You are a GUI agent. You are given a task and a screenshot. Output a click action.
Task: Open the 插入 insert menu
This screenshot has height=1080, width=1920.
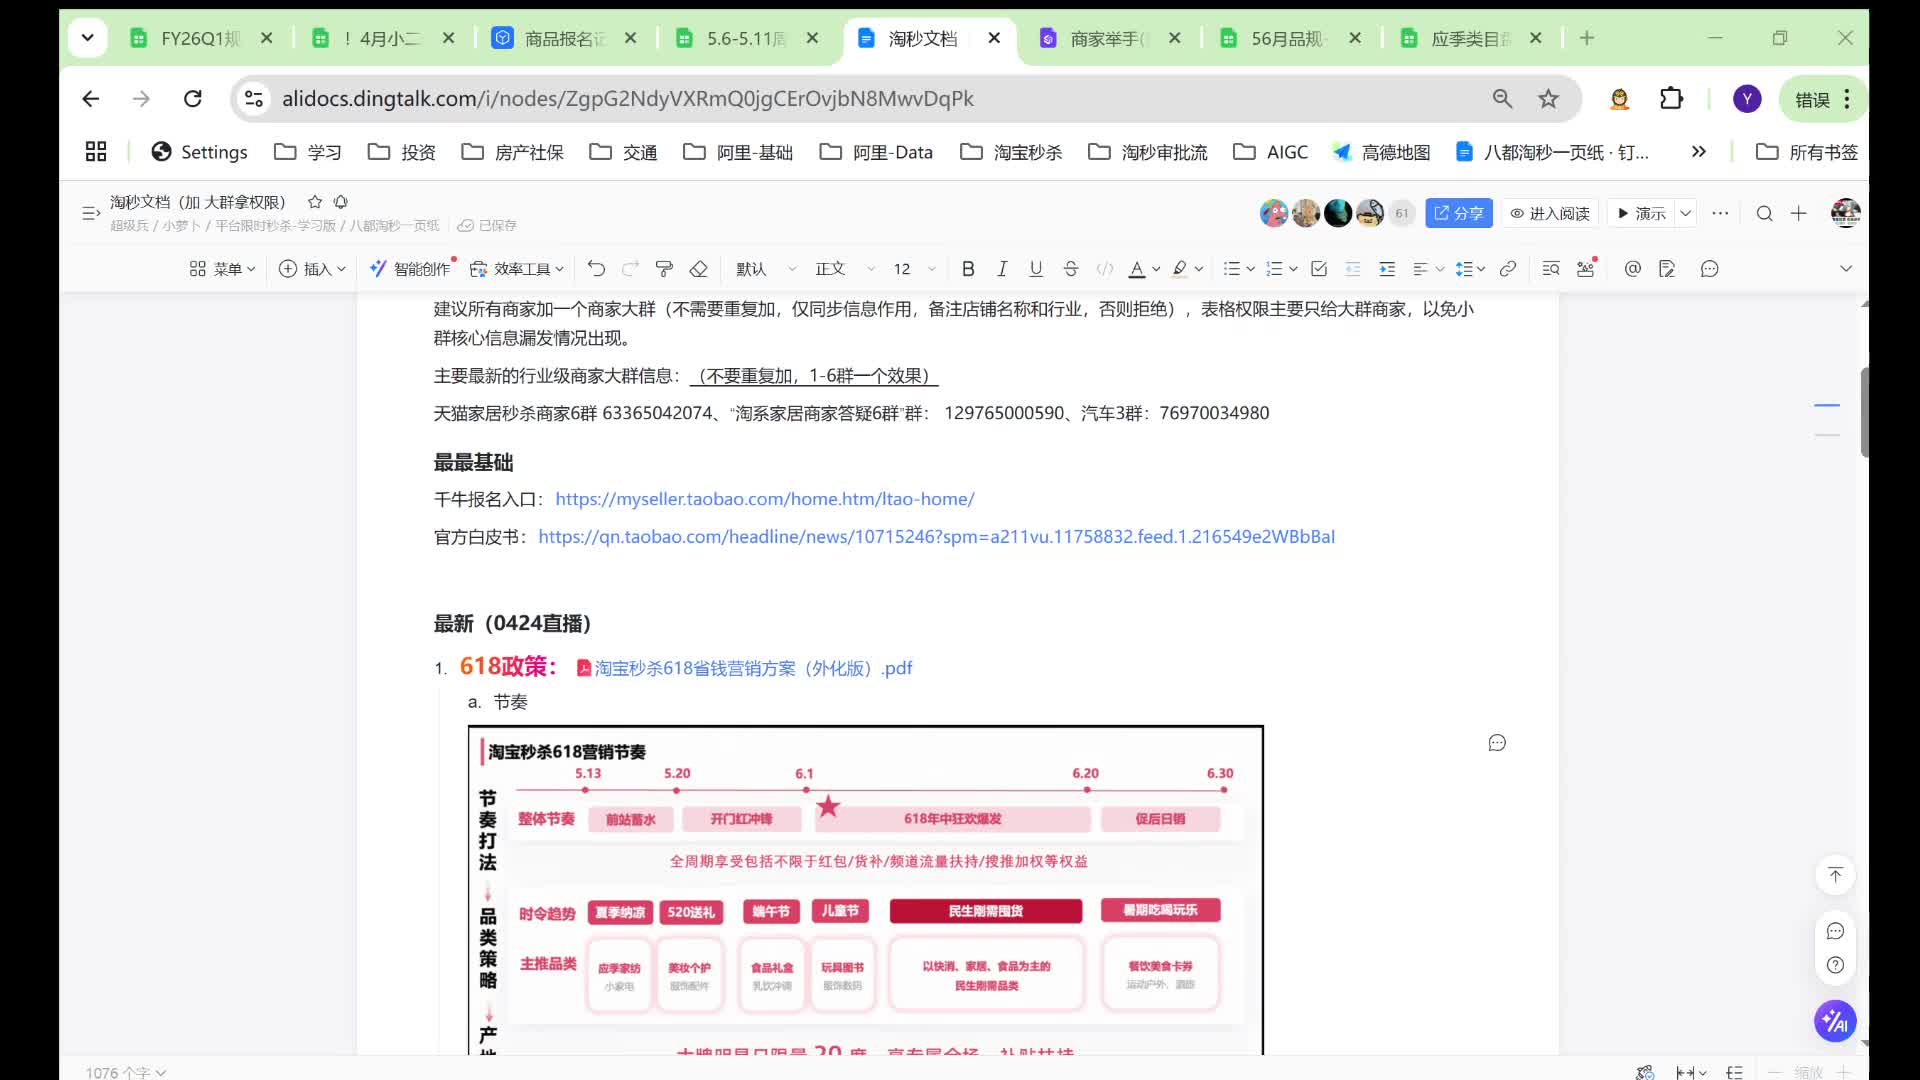point(312,268)
